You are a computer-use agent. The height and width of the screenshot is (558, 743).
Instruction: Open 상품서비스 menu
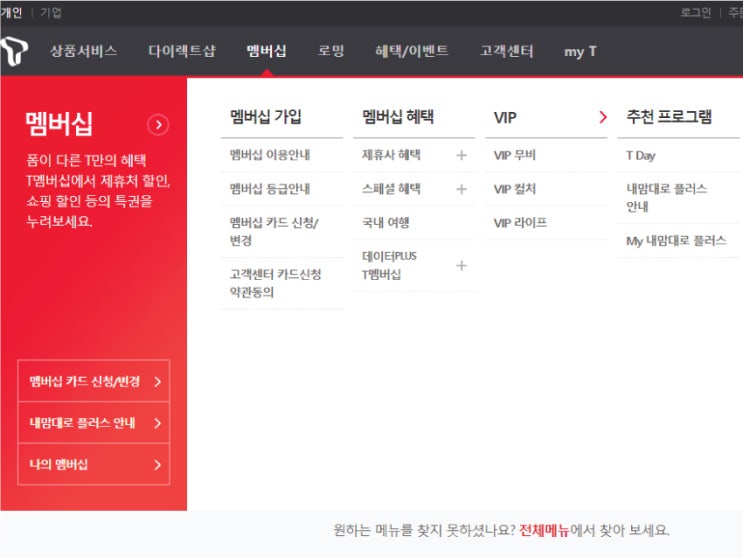[83, 51]
